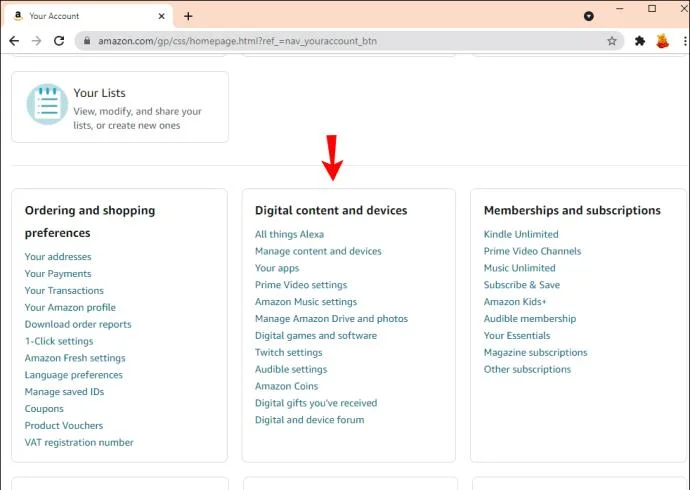This screenshot has height=490, width=690.
Task: Click the round dropdown icon in title bar
Action: pos(589,16)
